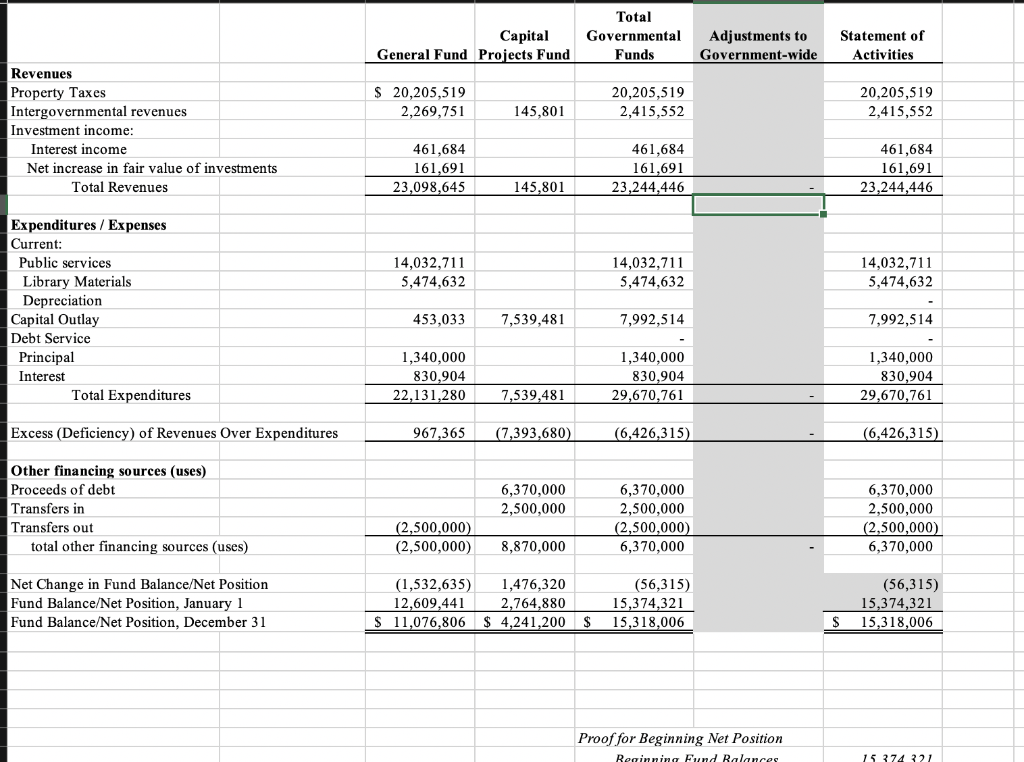Select the Net Change in Fund Balance label
This screenshot has height=762, width=1024.
tap(138, 585)
